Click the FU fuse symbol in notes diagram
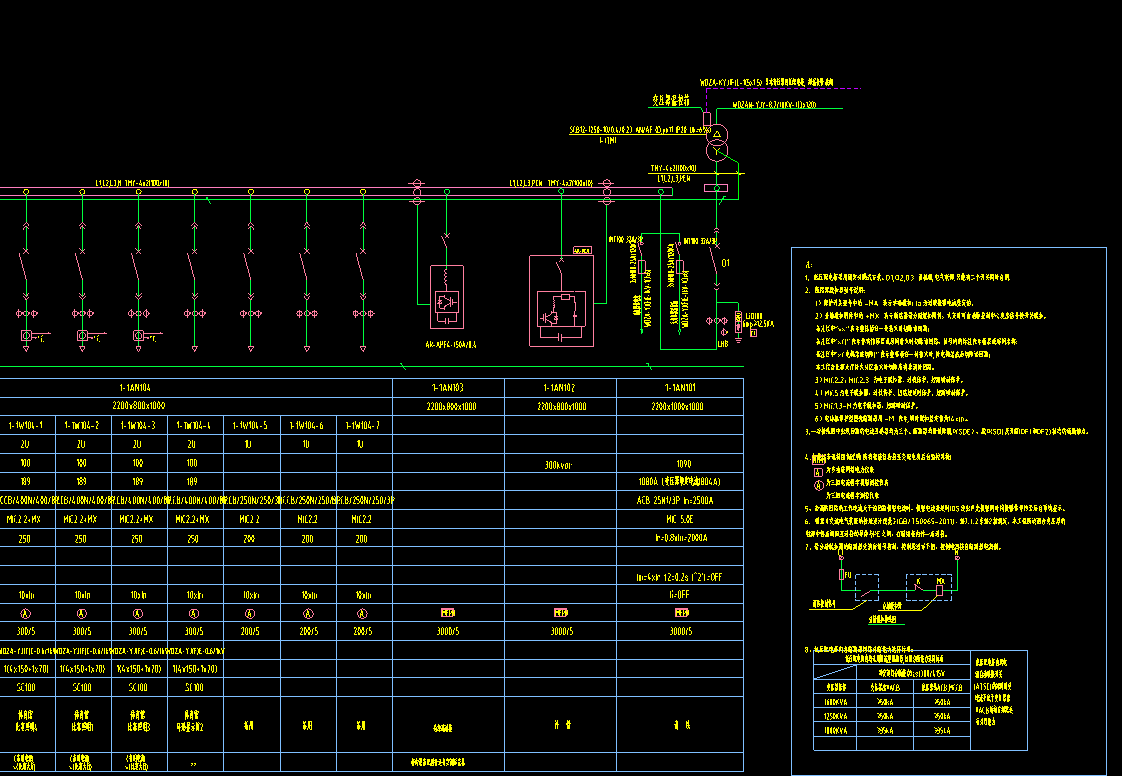Viewport: 1122px width, 776px height. click(x=840, y=575)
